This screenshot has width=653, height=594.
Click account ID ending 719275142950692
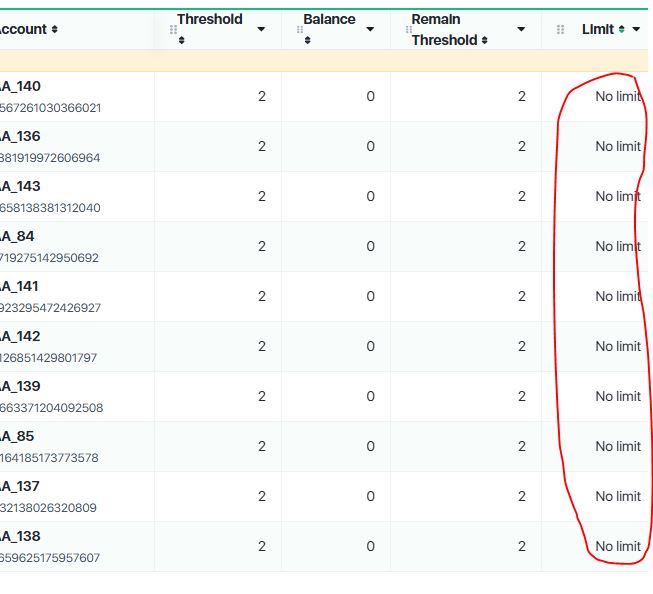(49, 258)
